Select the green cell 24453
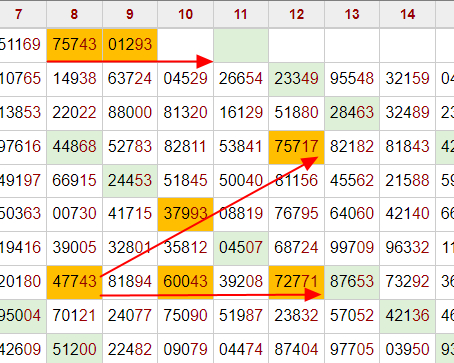This screenshot has width=454, height=363. point(130,181)
